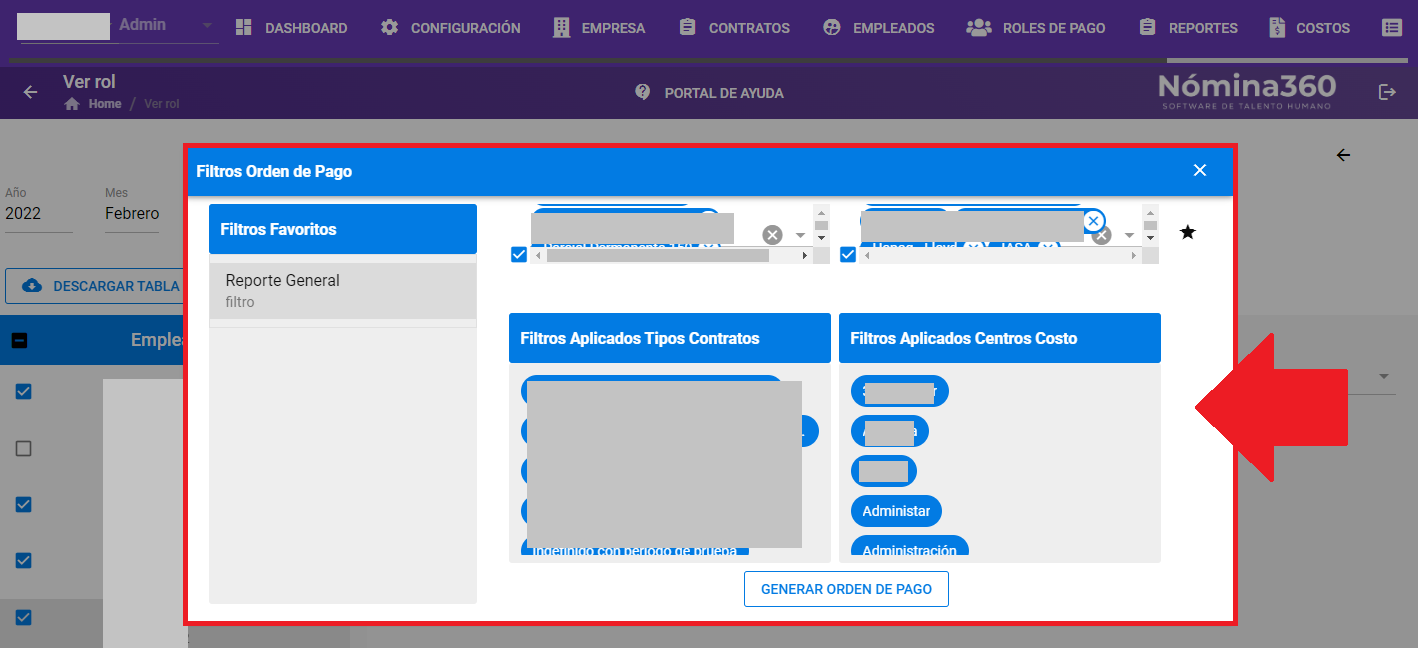Click the Año field showing 2022
Image resolution: width=1418 pixels, height=648 pixels.
tap(39, 213)
